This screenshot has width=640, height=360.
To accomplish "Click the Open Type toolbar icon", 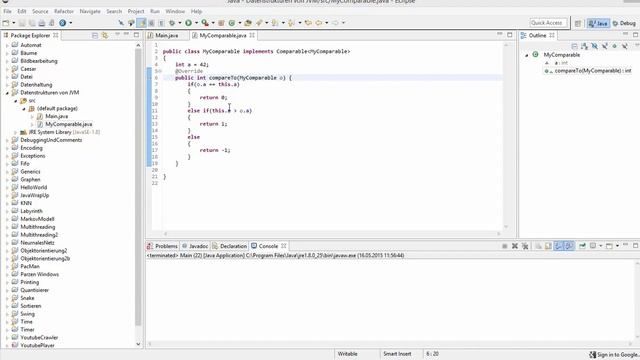I will click(x=248, y=23).
